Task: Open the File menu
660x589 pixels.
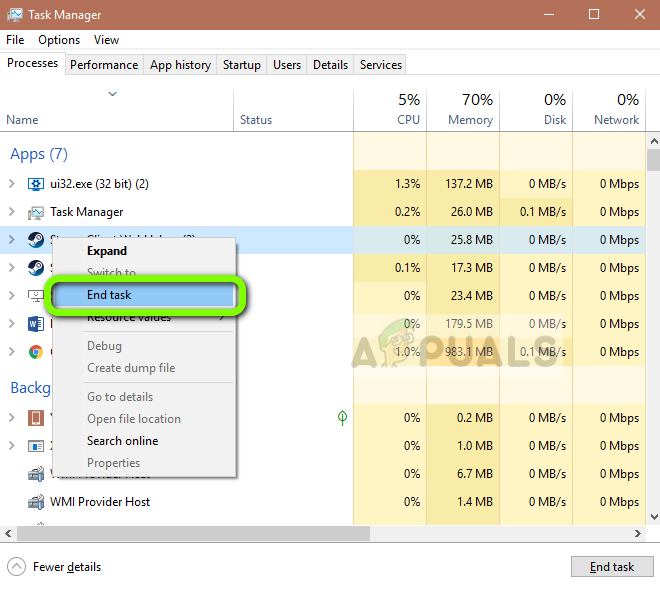Action: (15, 40)
